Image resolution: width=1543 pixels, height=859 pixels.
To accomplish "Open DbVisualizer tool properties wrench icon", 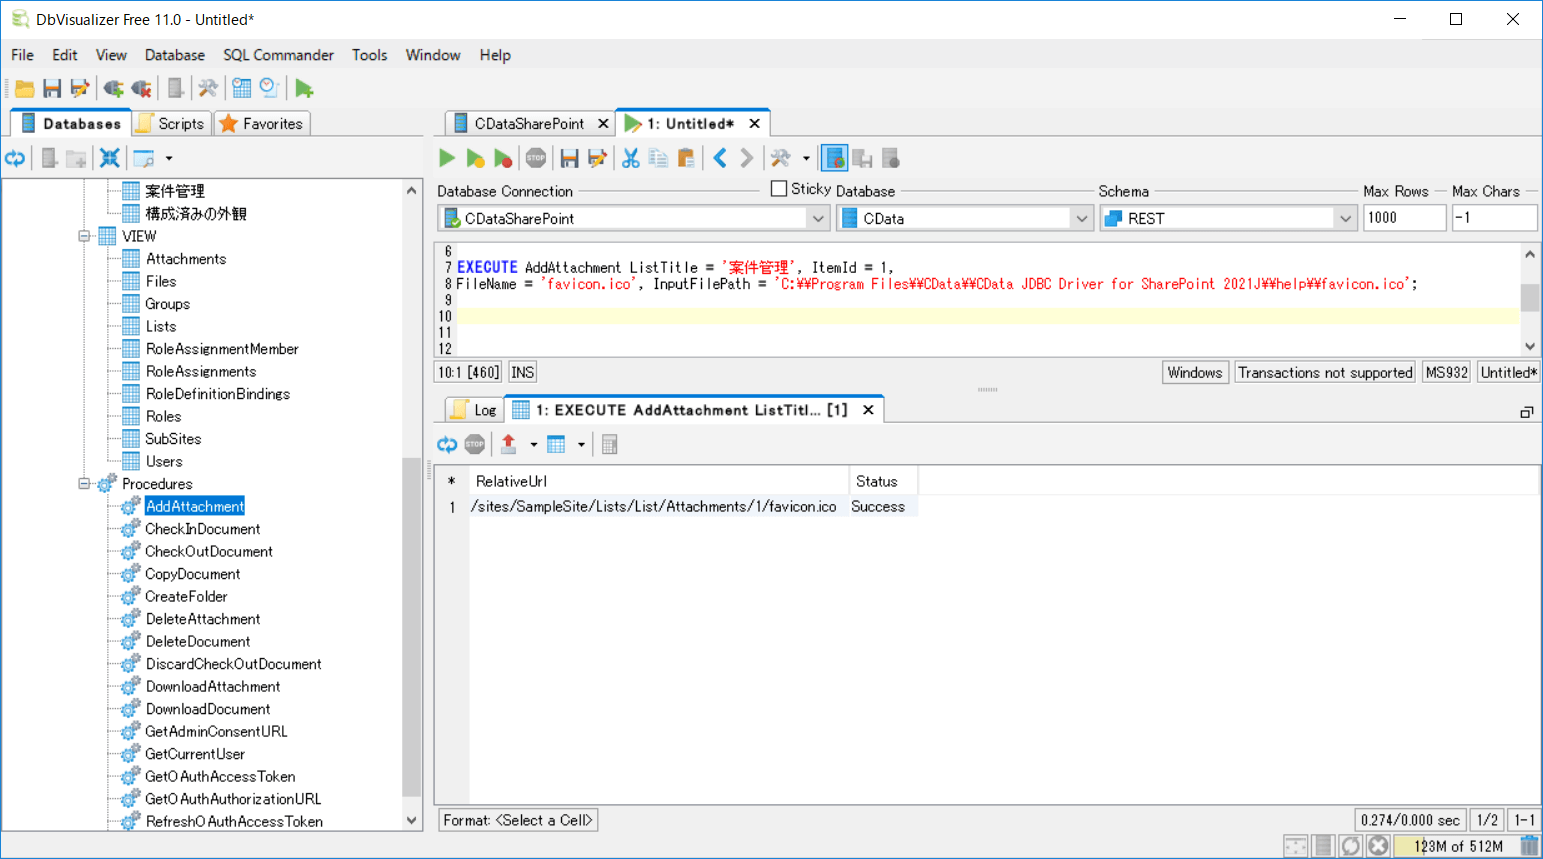I will pyautogui.click(x=208, y=88).
